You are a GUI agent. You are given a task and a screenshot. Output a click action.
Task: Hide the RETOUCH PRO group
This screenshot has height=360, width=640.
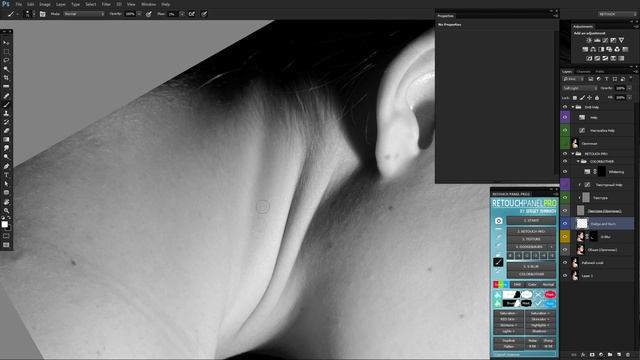(x=565, y=154)
